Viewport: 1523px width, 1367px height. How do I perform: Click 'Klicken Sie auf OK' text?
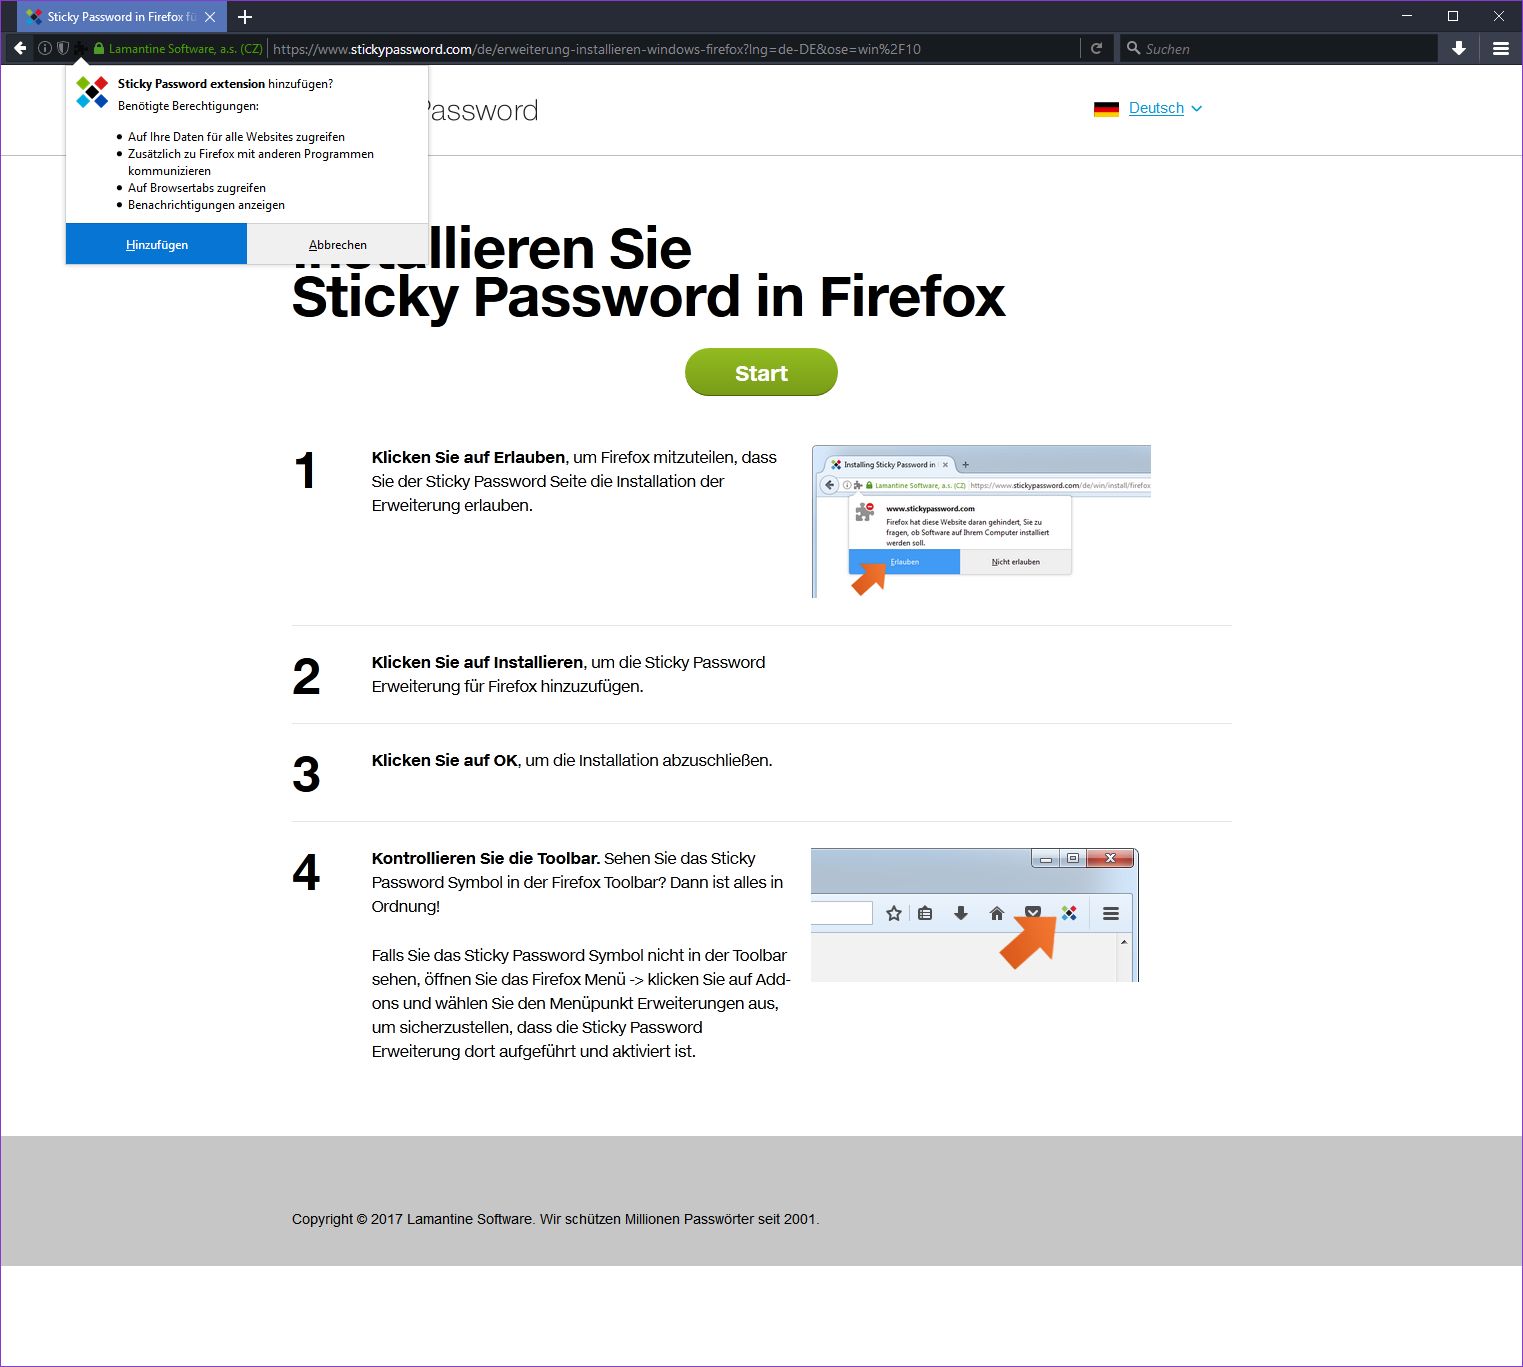[445, 760]
